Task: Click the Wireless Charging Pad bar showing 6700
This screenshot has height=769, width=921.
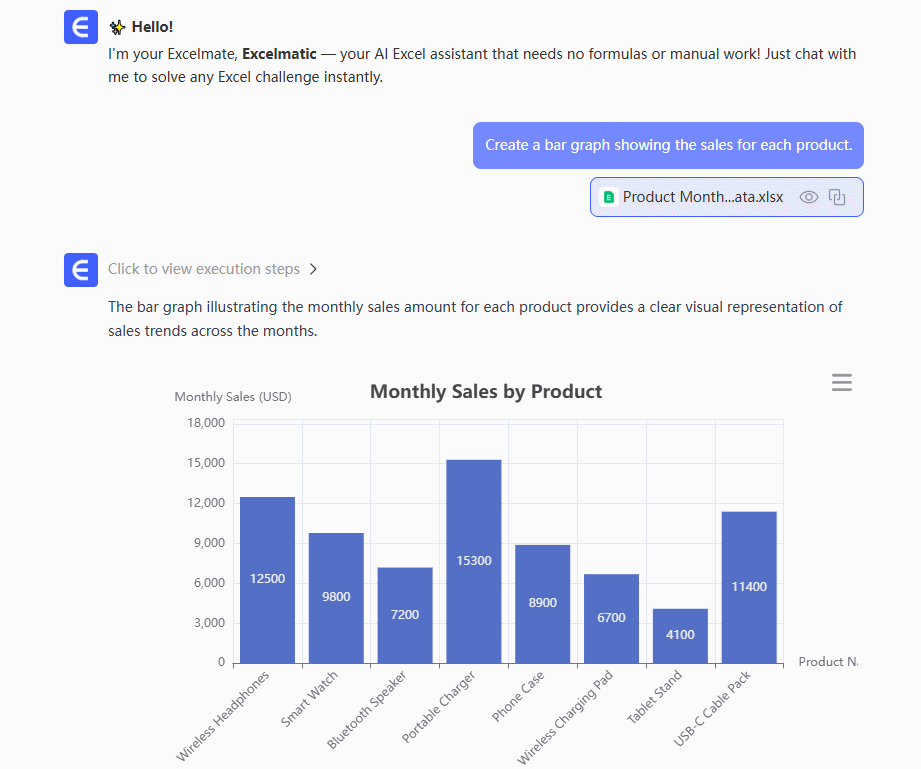Action: 611,618
